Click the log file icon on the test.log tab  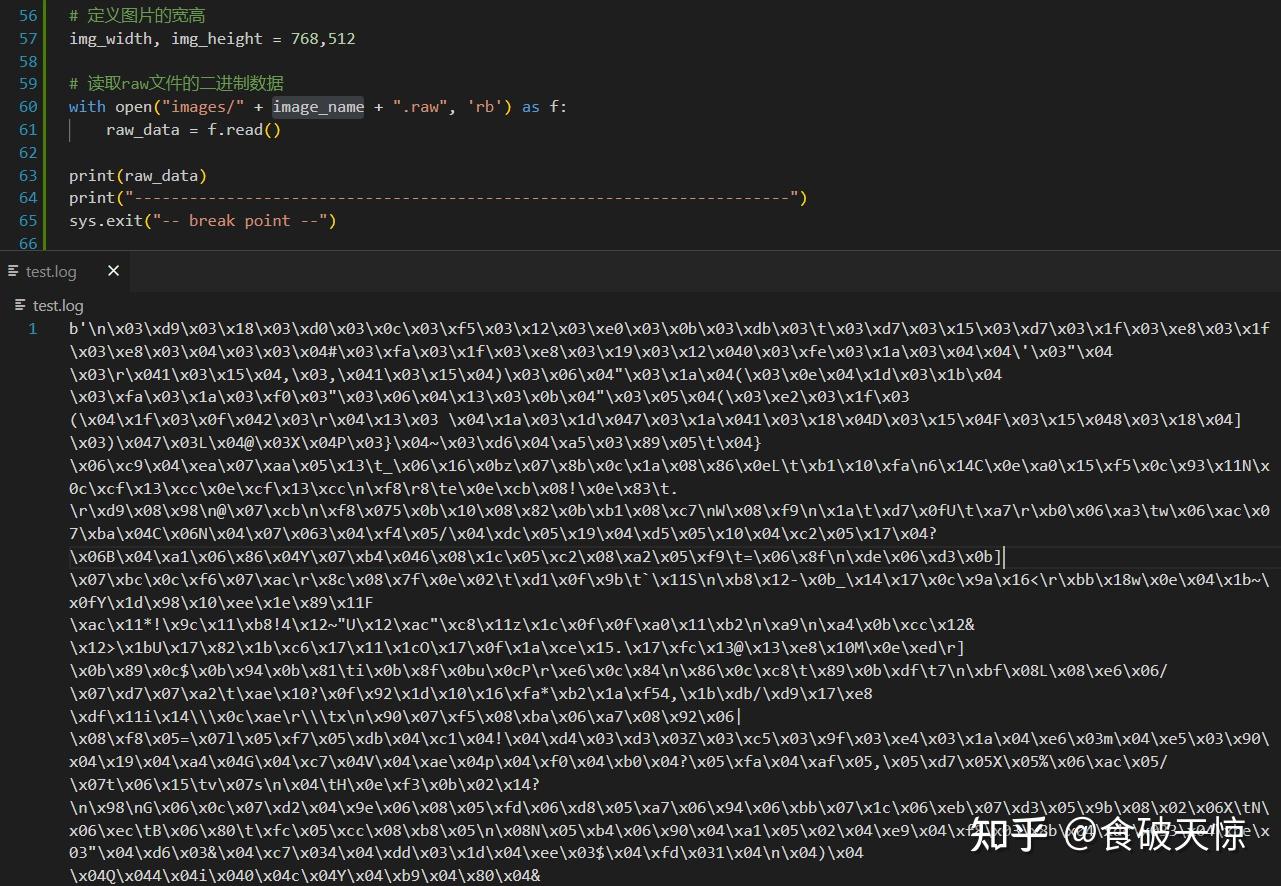pyautogui.click(x=11, y=271)
